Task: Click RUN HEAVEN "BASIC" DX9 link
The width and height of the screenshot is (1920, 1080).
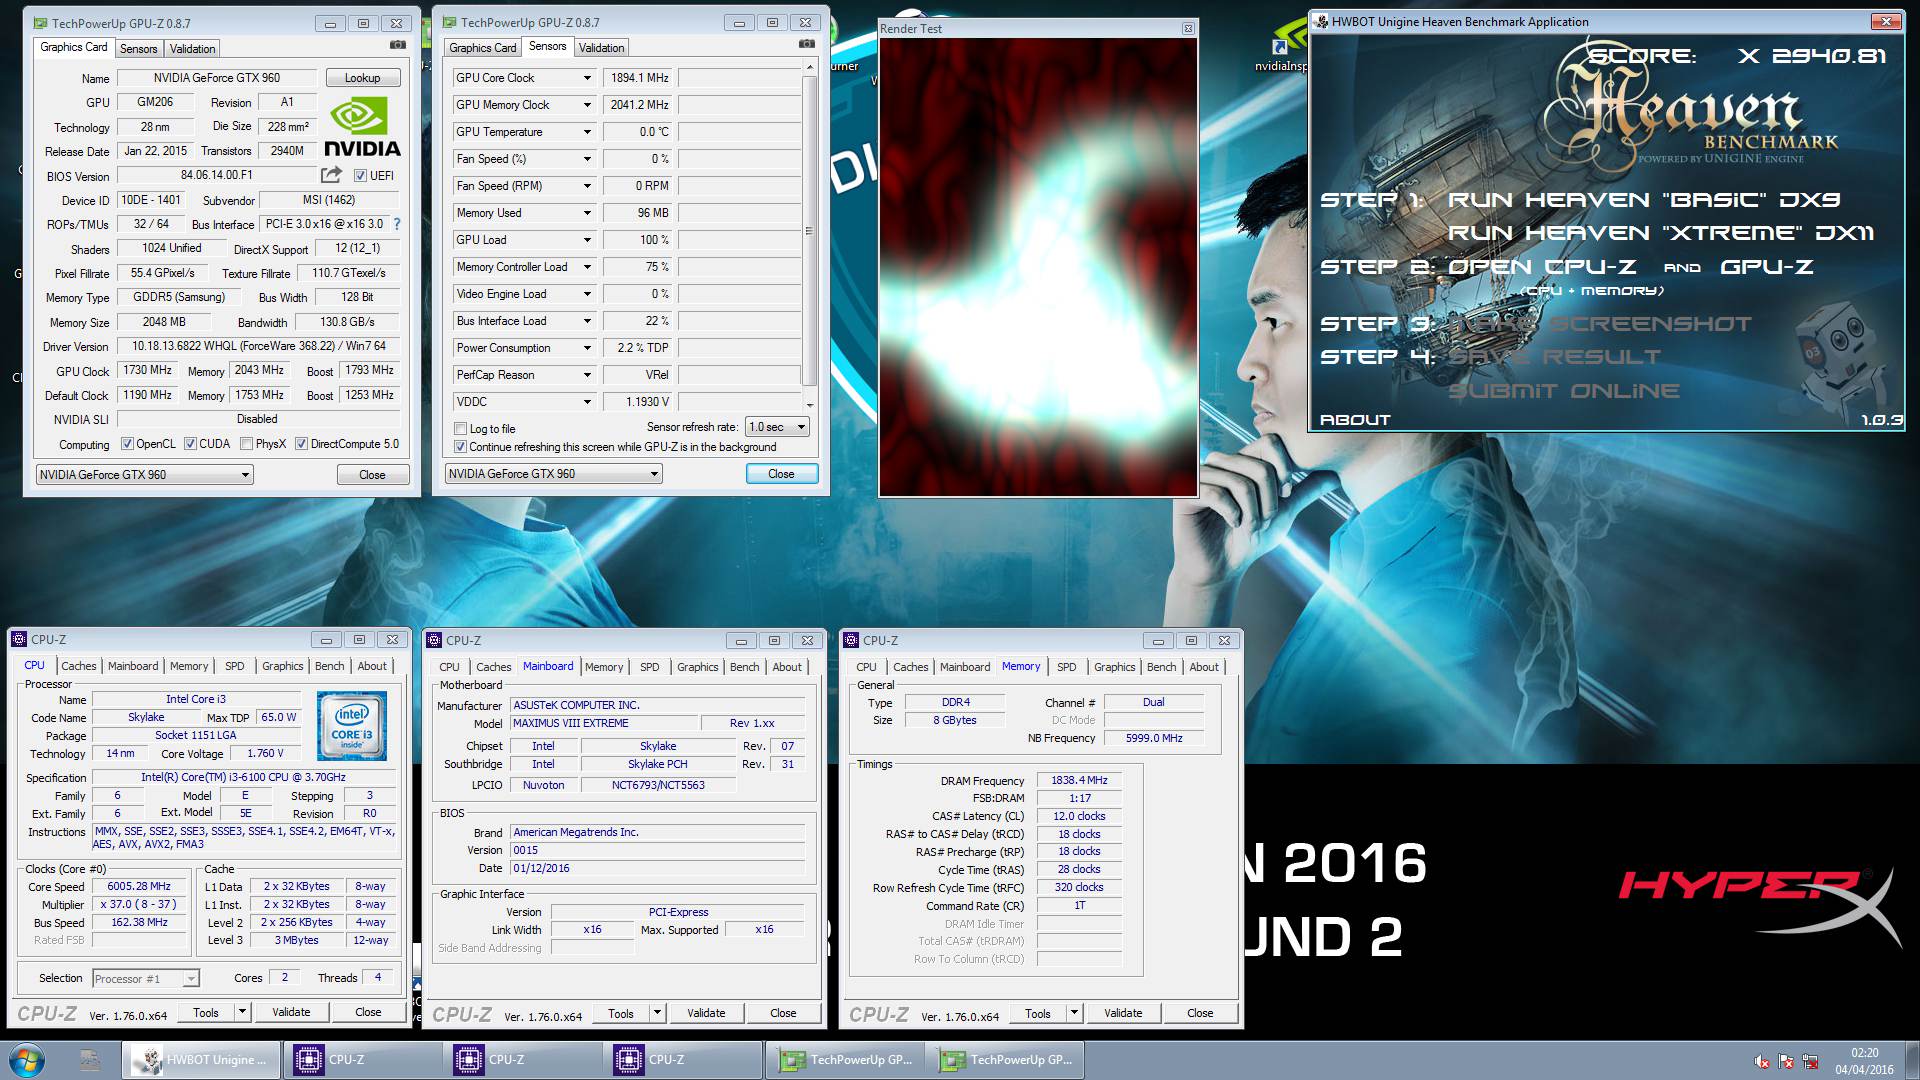Action: [1644, 200]
